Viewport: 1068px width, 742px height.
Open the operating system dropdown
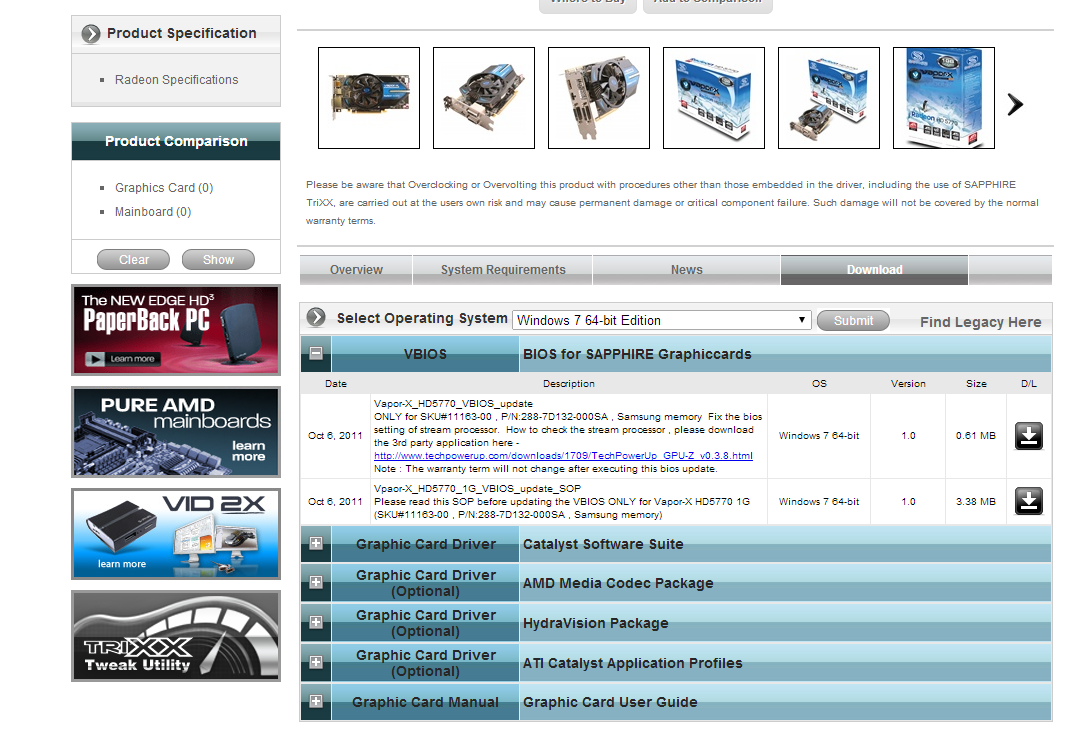point(661,320)
